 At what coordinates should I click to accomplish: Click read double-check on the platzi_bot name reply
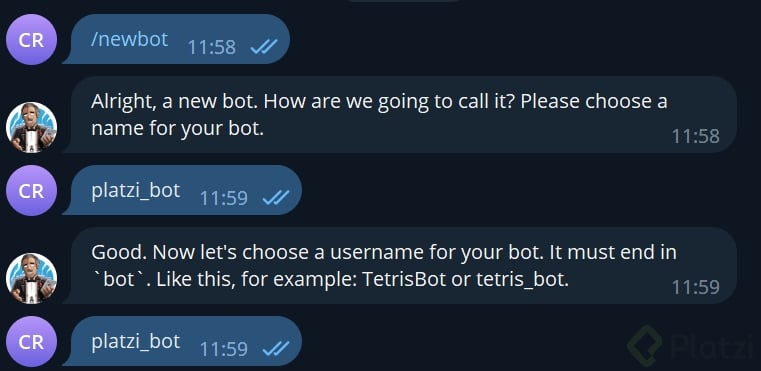[276, 198]
